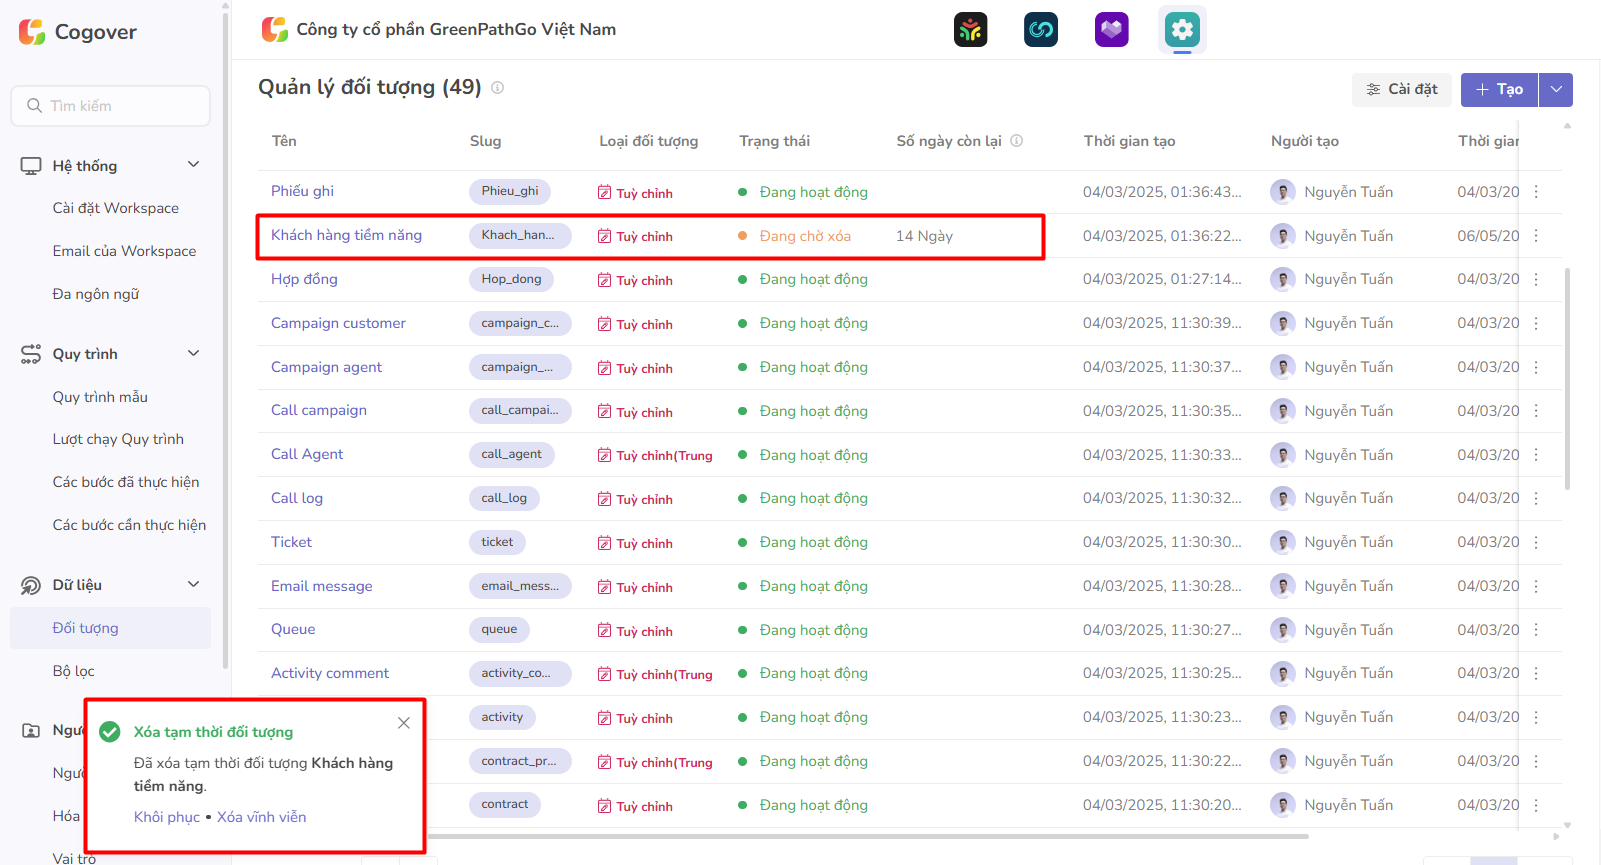Open Các bước đã thực hiện
This screenshot has height=865, width=1601.
click(x=126, y=482)
